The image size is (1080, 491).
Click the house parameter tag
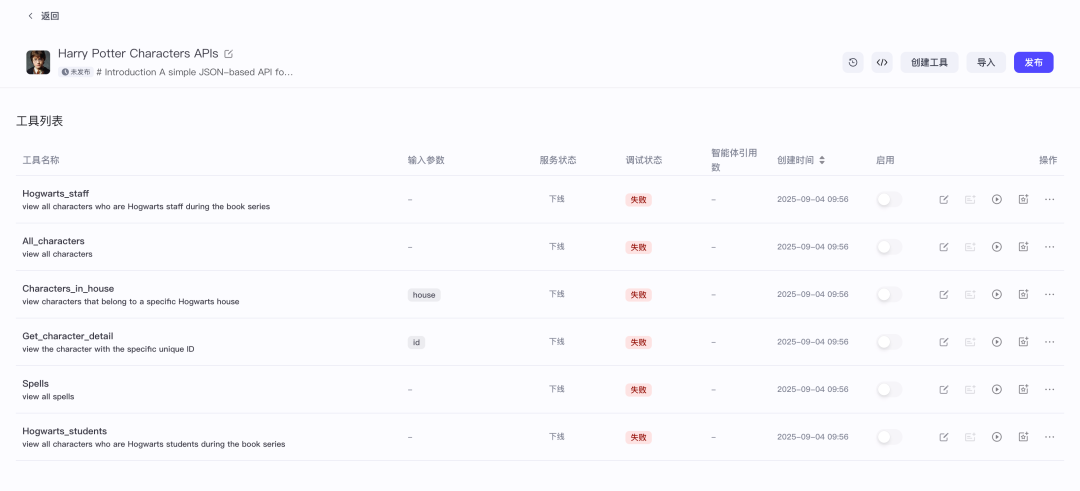pos(424,295)
